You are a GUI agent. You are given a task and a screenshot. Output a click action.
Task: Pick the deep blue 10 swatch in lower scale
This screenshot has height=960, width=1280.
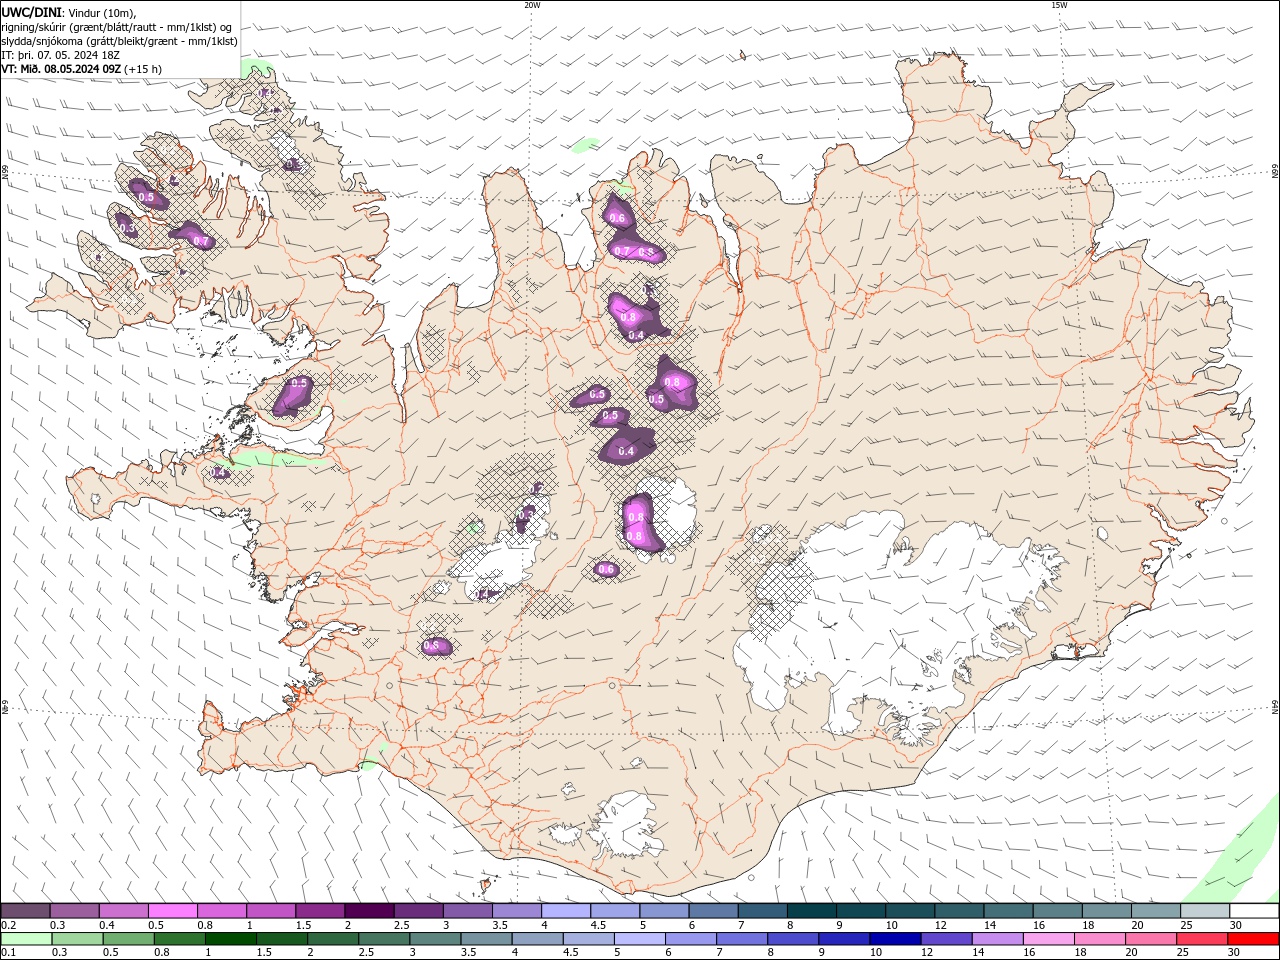(x=894, y=939)
